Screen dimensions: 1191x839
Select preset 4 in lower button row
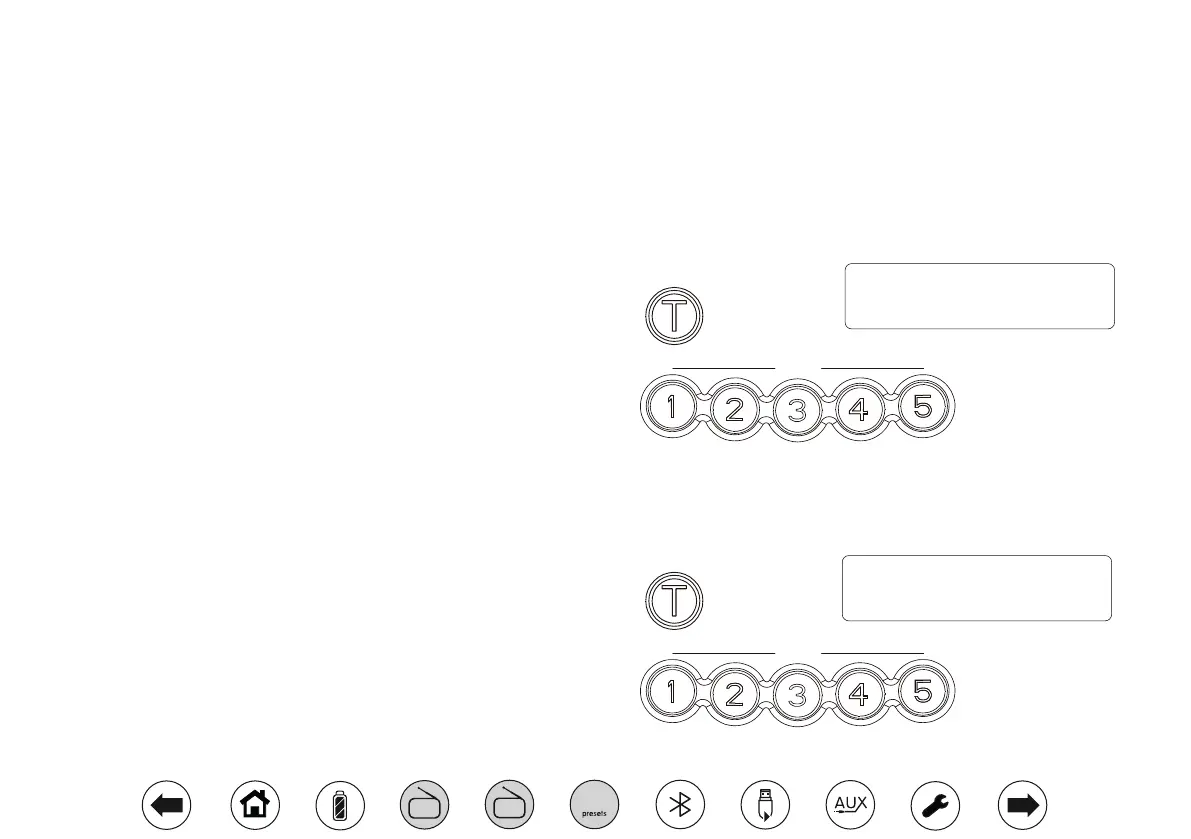859,695
